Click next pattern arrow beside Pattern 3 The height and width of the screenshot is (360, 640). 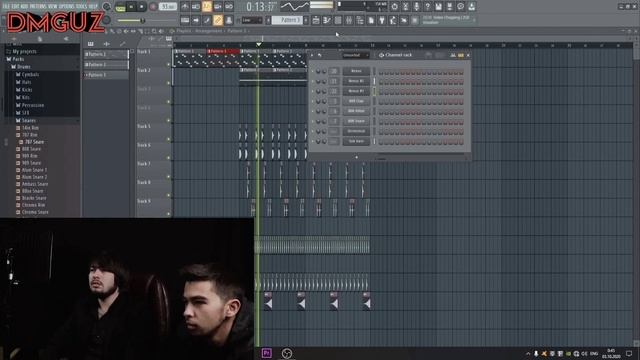tap(306, 20)
